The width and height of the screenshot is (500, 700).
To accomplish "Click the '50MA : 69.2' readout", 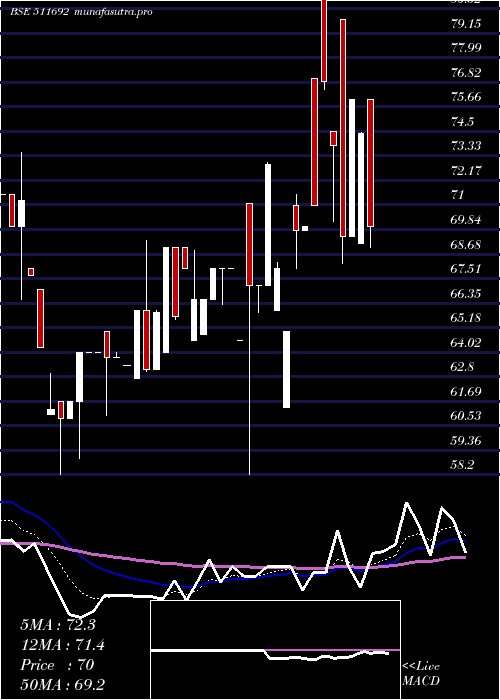I will (62, 685).
